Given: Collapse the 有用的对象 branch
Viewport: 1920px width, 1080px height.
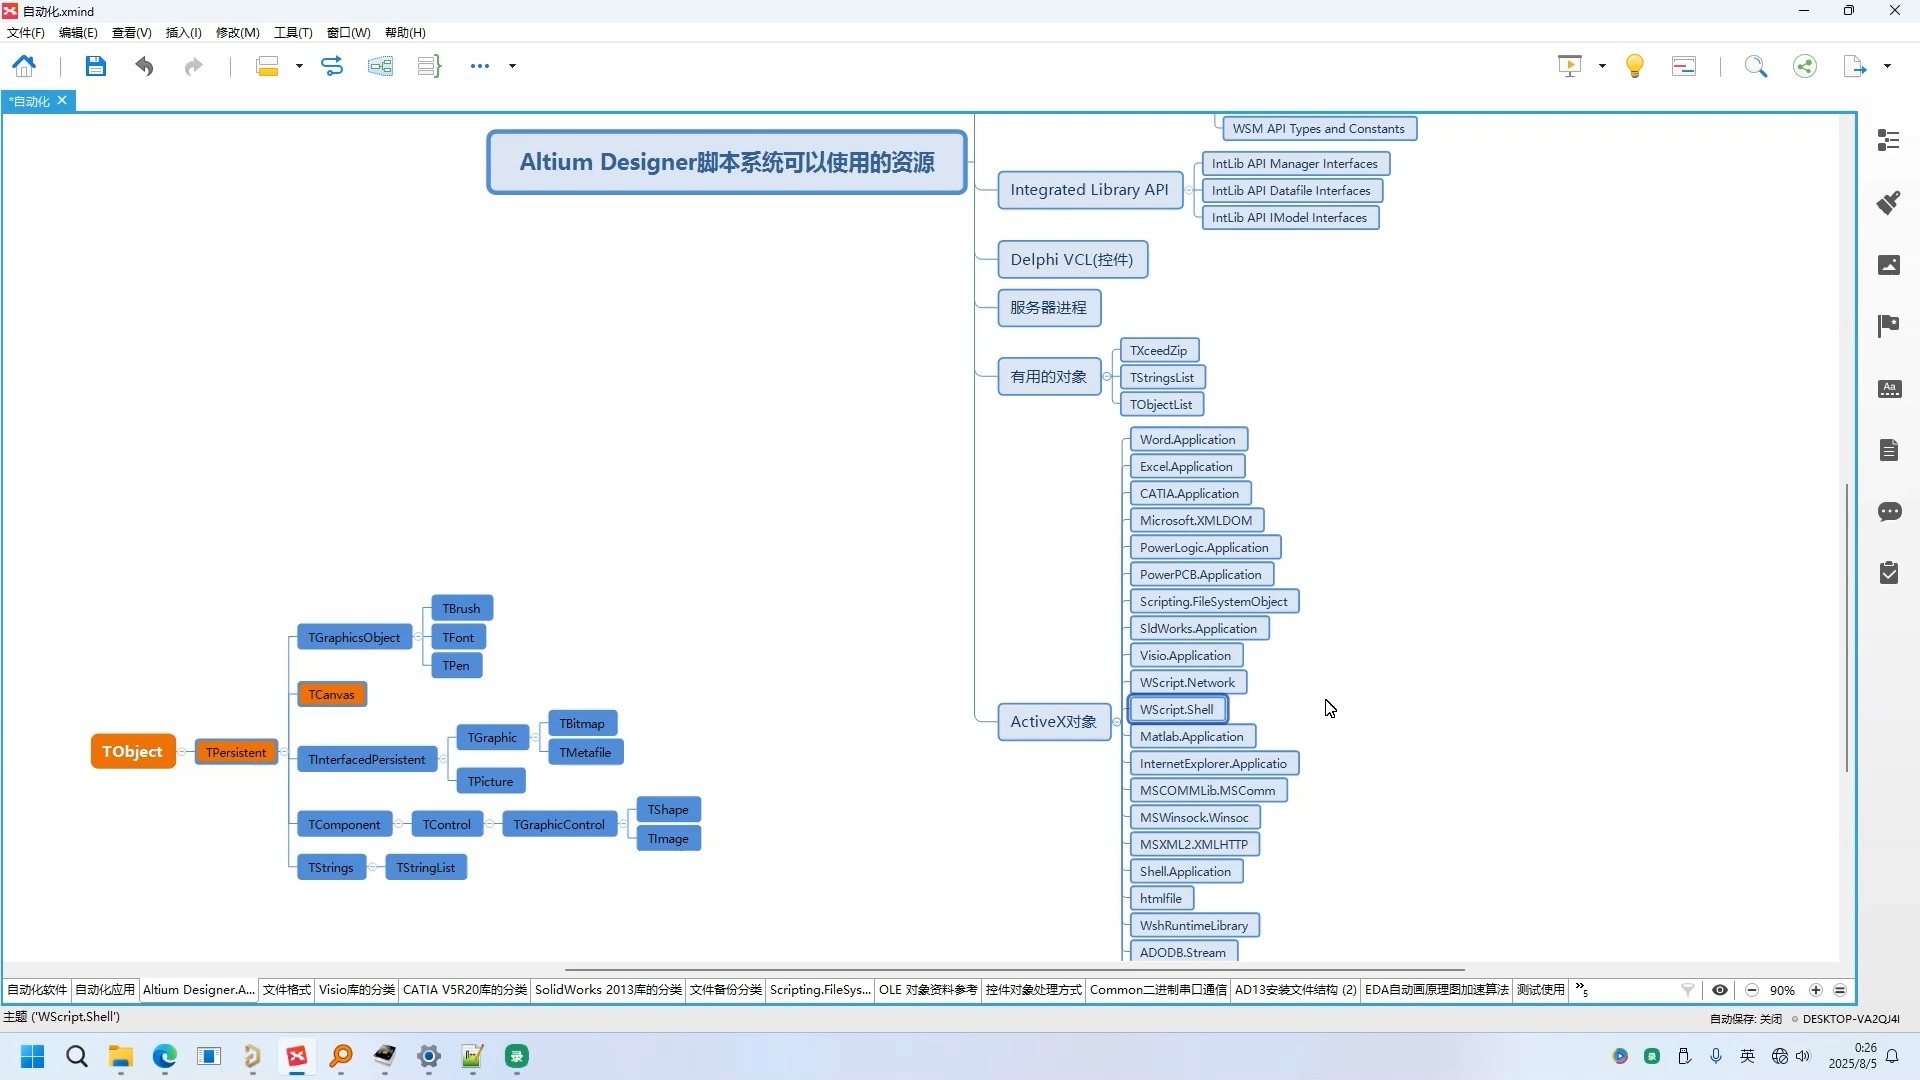Looking at the screenshot, I should point(1106,377).
